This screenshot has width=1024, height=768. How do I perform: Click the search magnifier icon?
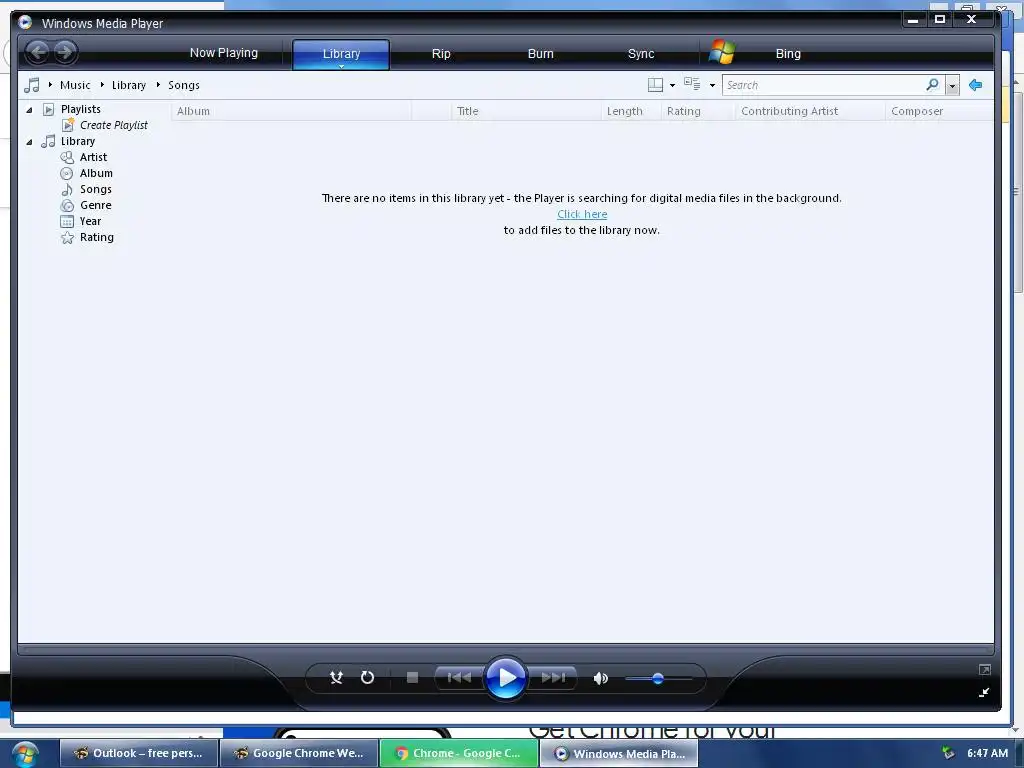(x=933, y=85)
